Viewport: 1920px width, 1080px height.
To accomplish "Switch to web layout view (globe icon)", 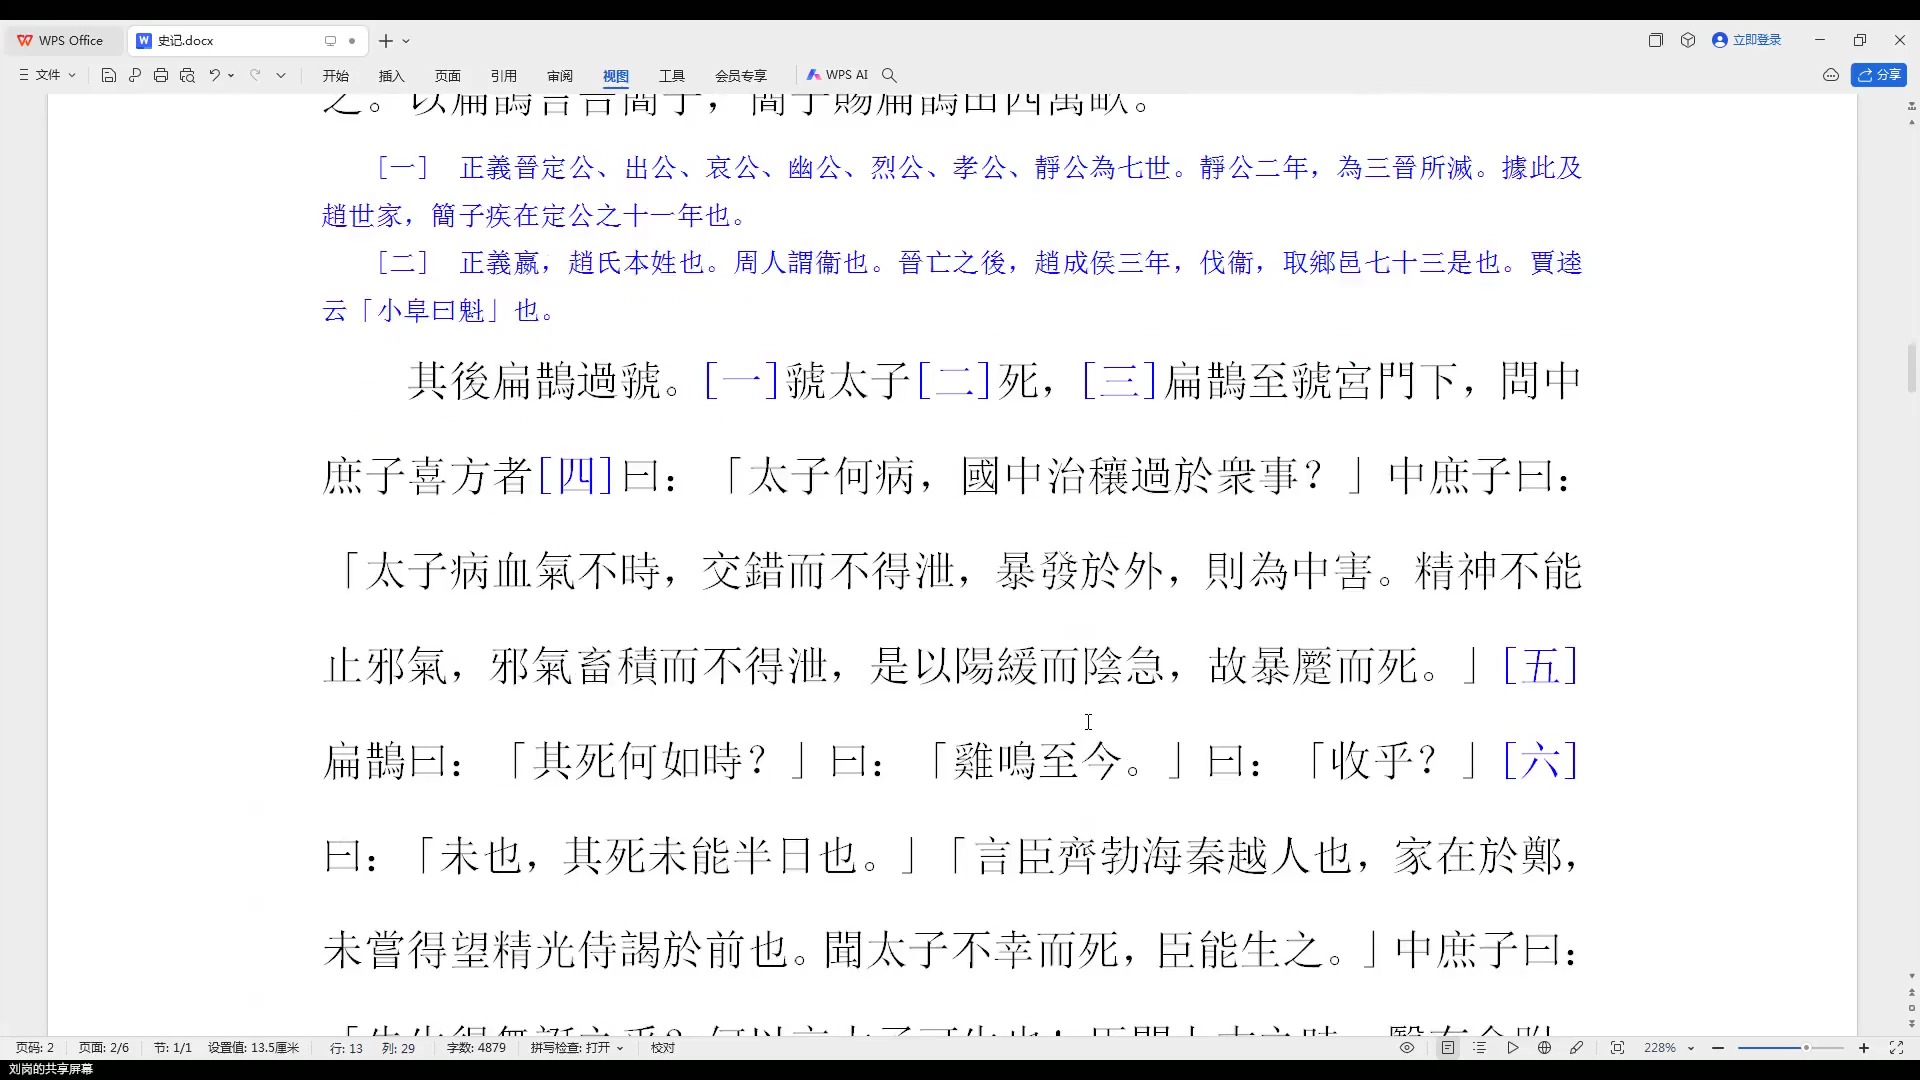I will (x=1545, y=1048).
